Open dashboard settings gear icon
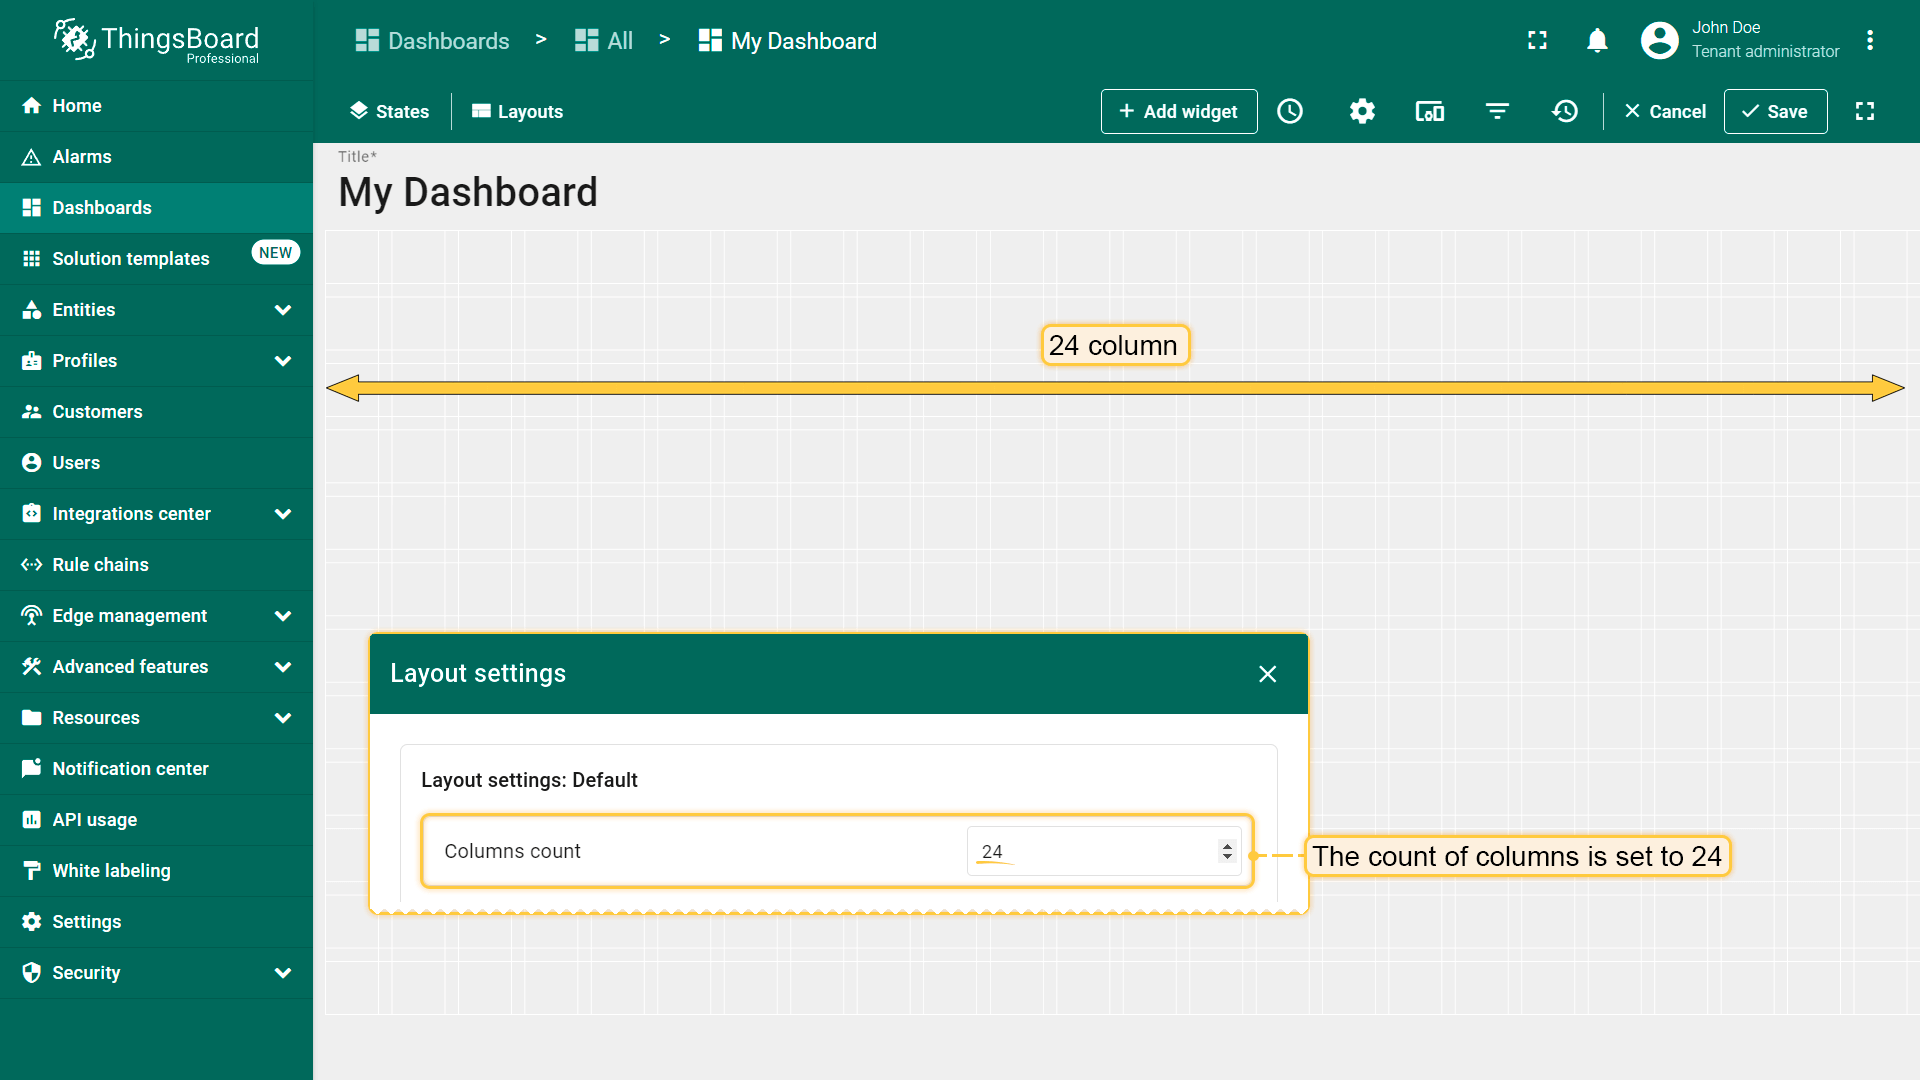Screen dimensions: 1920x1080 point(1362,111)
